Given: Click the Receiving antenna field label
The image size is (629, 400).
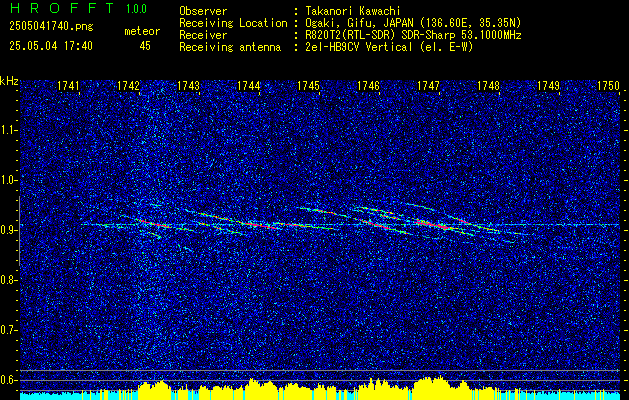Looking at the screenshot, I should 230,47.
